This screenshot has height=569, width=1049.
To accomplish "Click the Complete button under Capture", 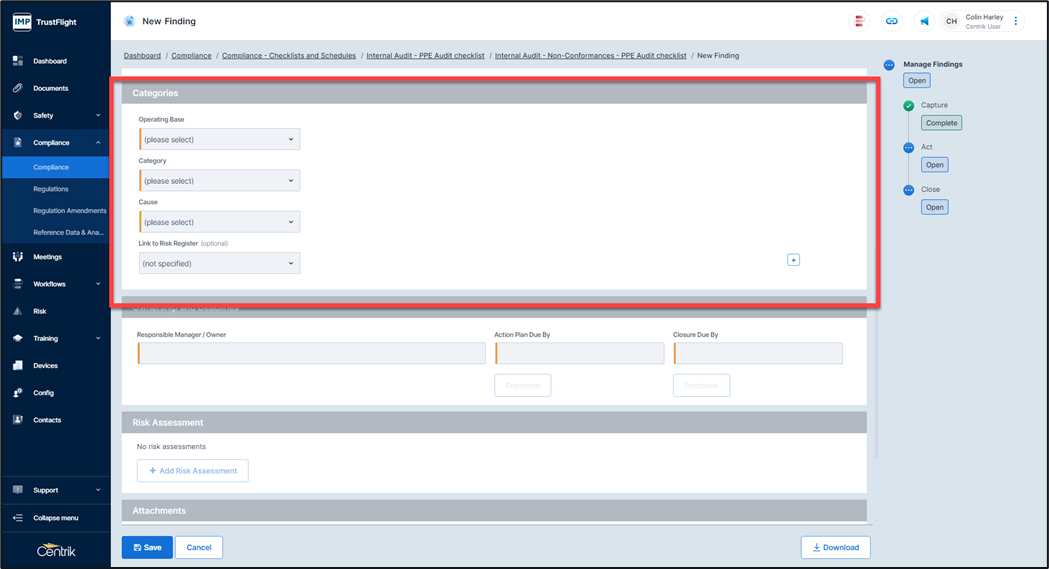I will pos(941,123).
